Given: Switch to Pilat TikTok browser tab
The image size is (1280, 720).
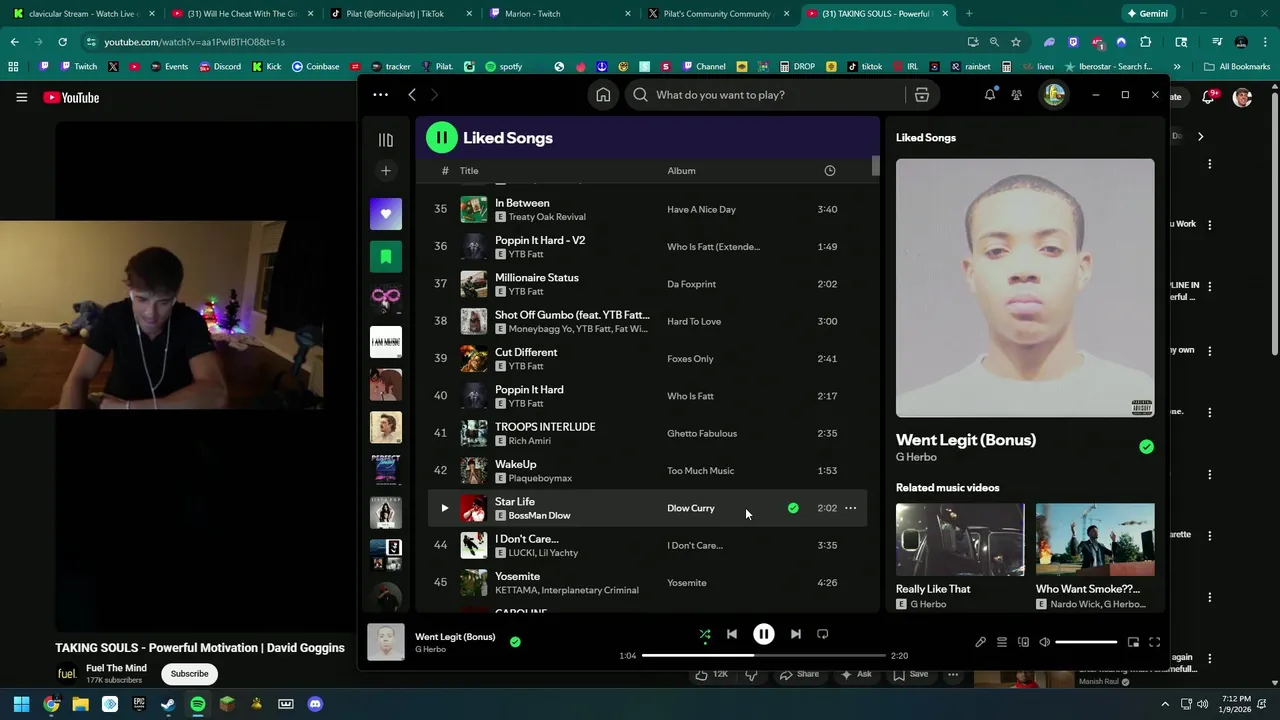Looking at the screenshot, I should point(399,14).
